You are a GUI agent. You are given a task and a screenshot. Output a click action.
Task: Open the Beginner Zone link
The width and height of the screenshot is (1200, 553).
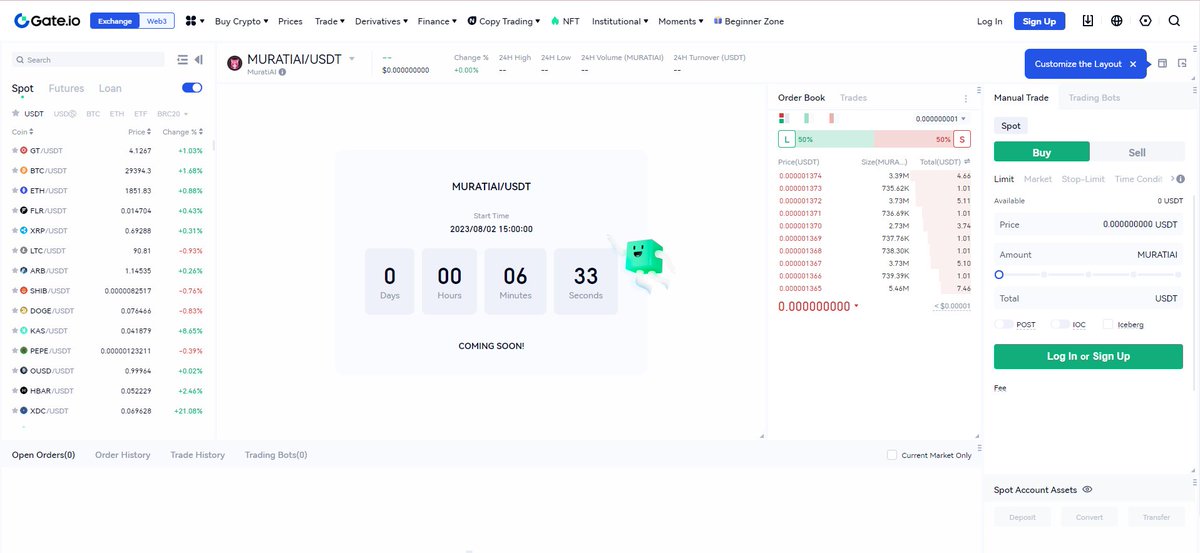coord(748,21)
